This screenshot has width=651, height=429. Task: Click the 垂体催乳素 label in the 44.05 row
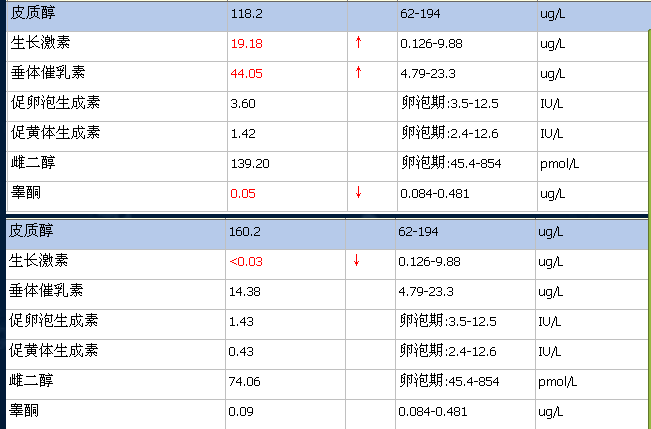[x=46, y=73]
